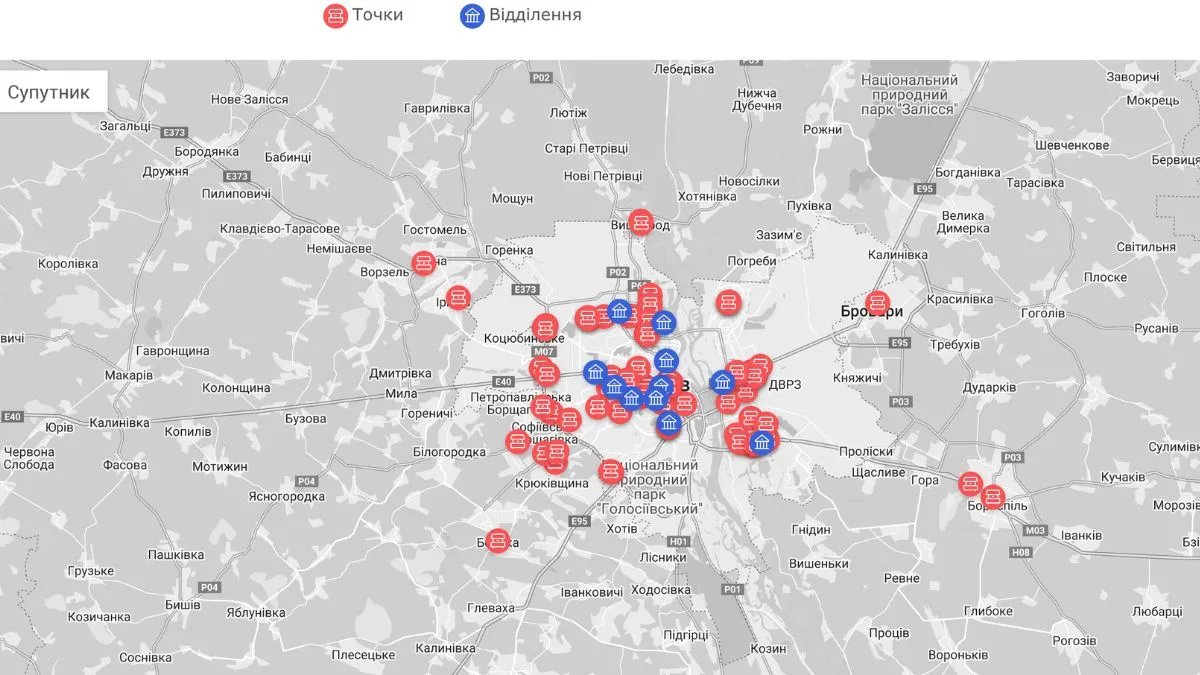Select the red marker near Ворзель

click(423, 263)
